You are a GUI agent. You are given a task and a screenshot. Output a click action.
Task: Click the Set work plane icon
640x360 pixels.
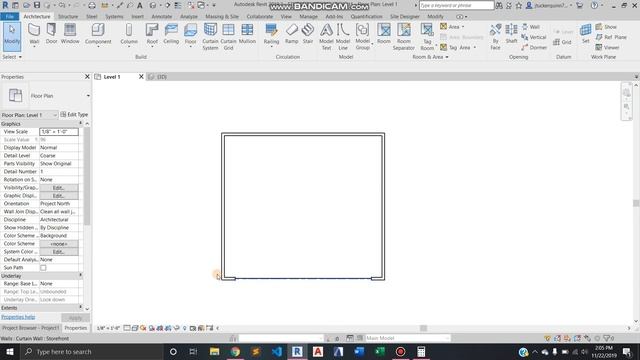pyautogui.click(x=586, y=34)
